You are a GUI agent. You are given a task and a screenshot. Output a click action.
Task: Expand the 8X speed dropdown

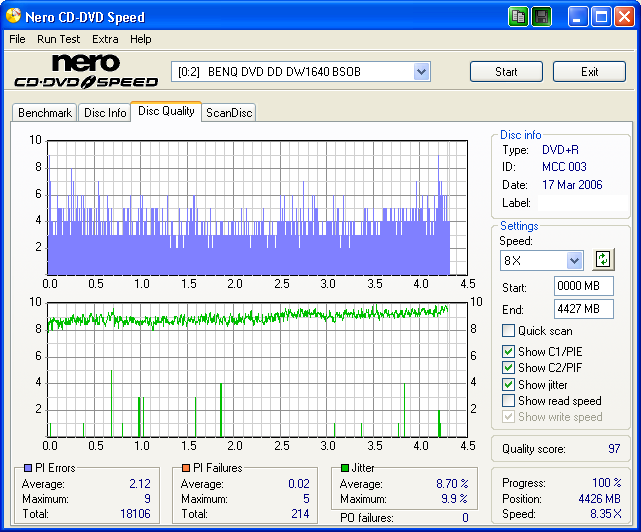(x=574, y=260)
